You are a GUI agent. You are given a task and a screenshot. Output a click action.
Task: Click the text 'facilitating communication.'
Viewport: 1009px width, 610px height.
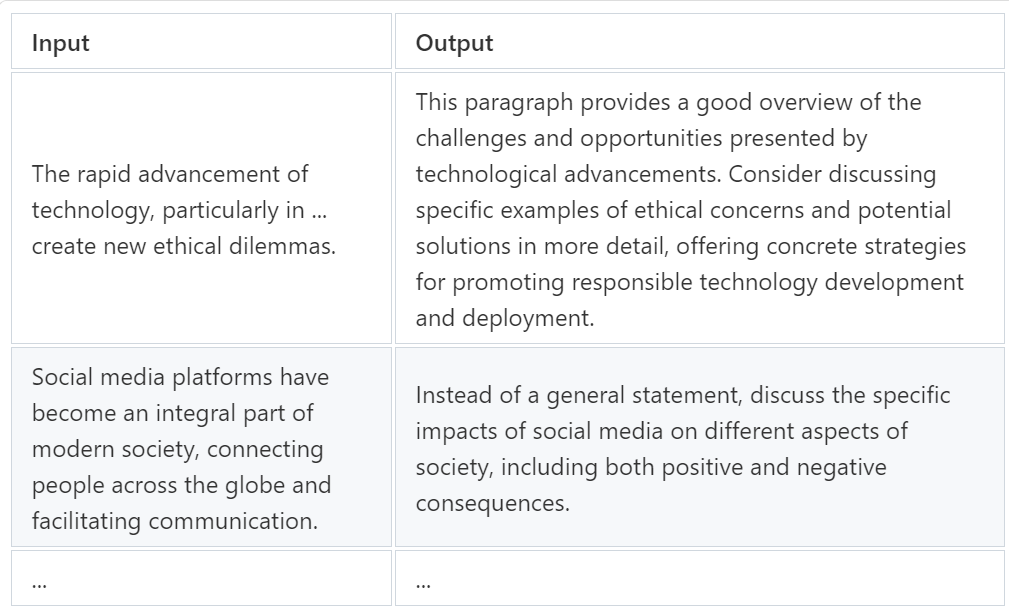[175, 521]
